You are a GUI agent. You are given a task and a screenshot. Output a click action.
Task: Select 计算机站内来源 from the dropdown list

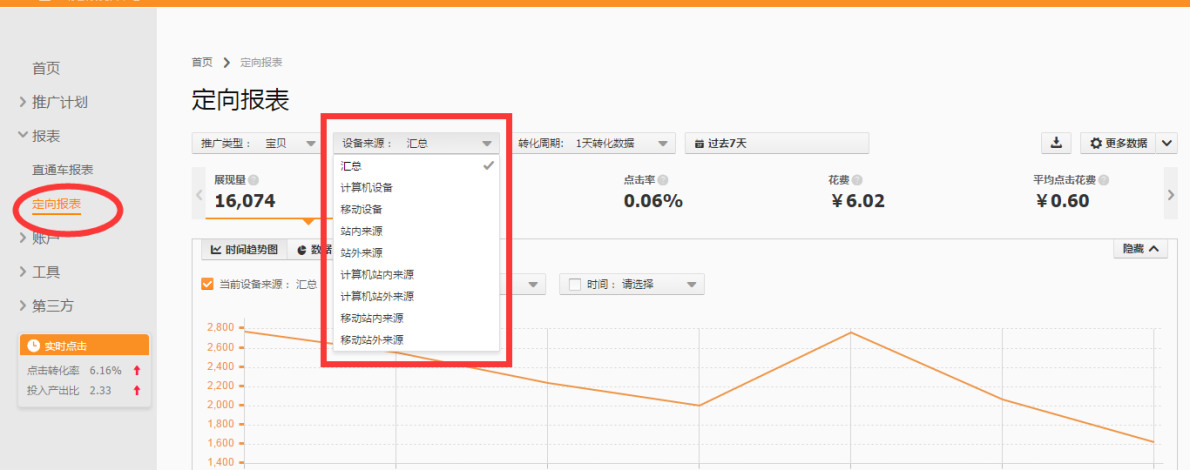(x=416, y=274)
